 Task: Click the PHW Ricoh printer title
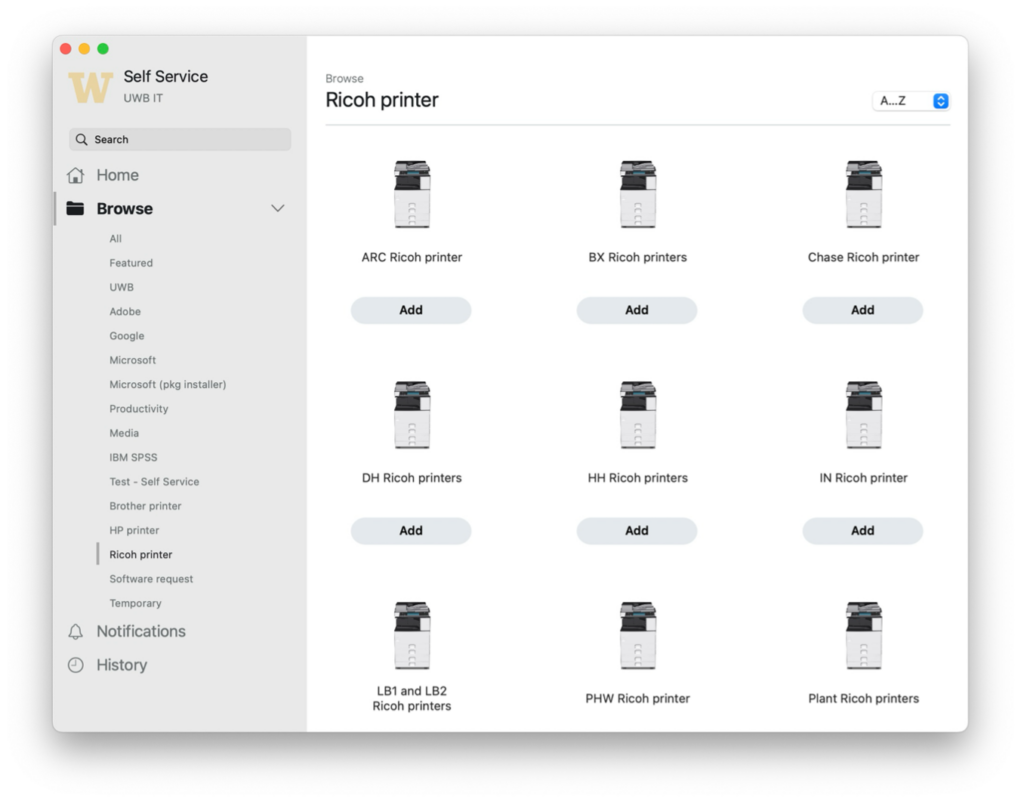637,699
